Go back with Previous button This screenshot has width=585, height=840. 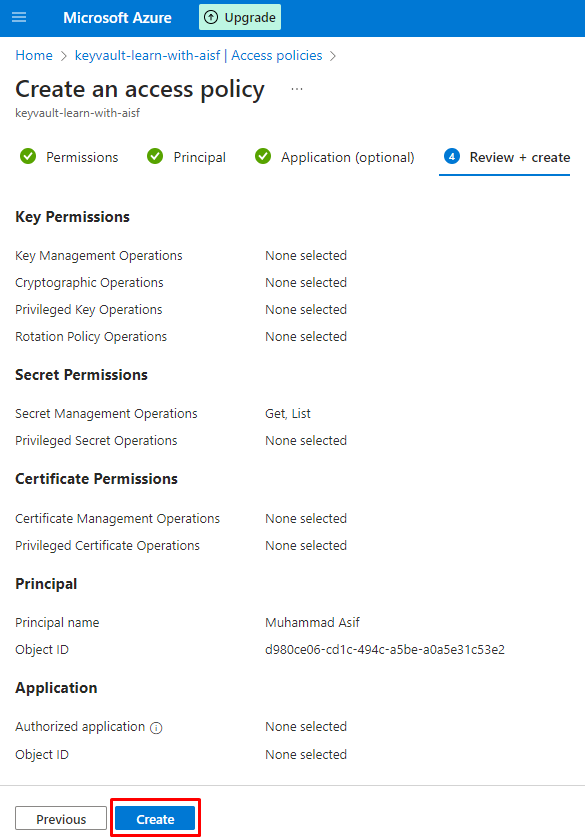(x=61, y=819)
